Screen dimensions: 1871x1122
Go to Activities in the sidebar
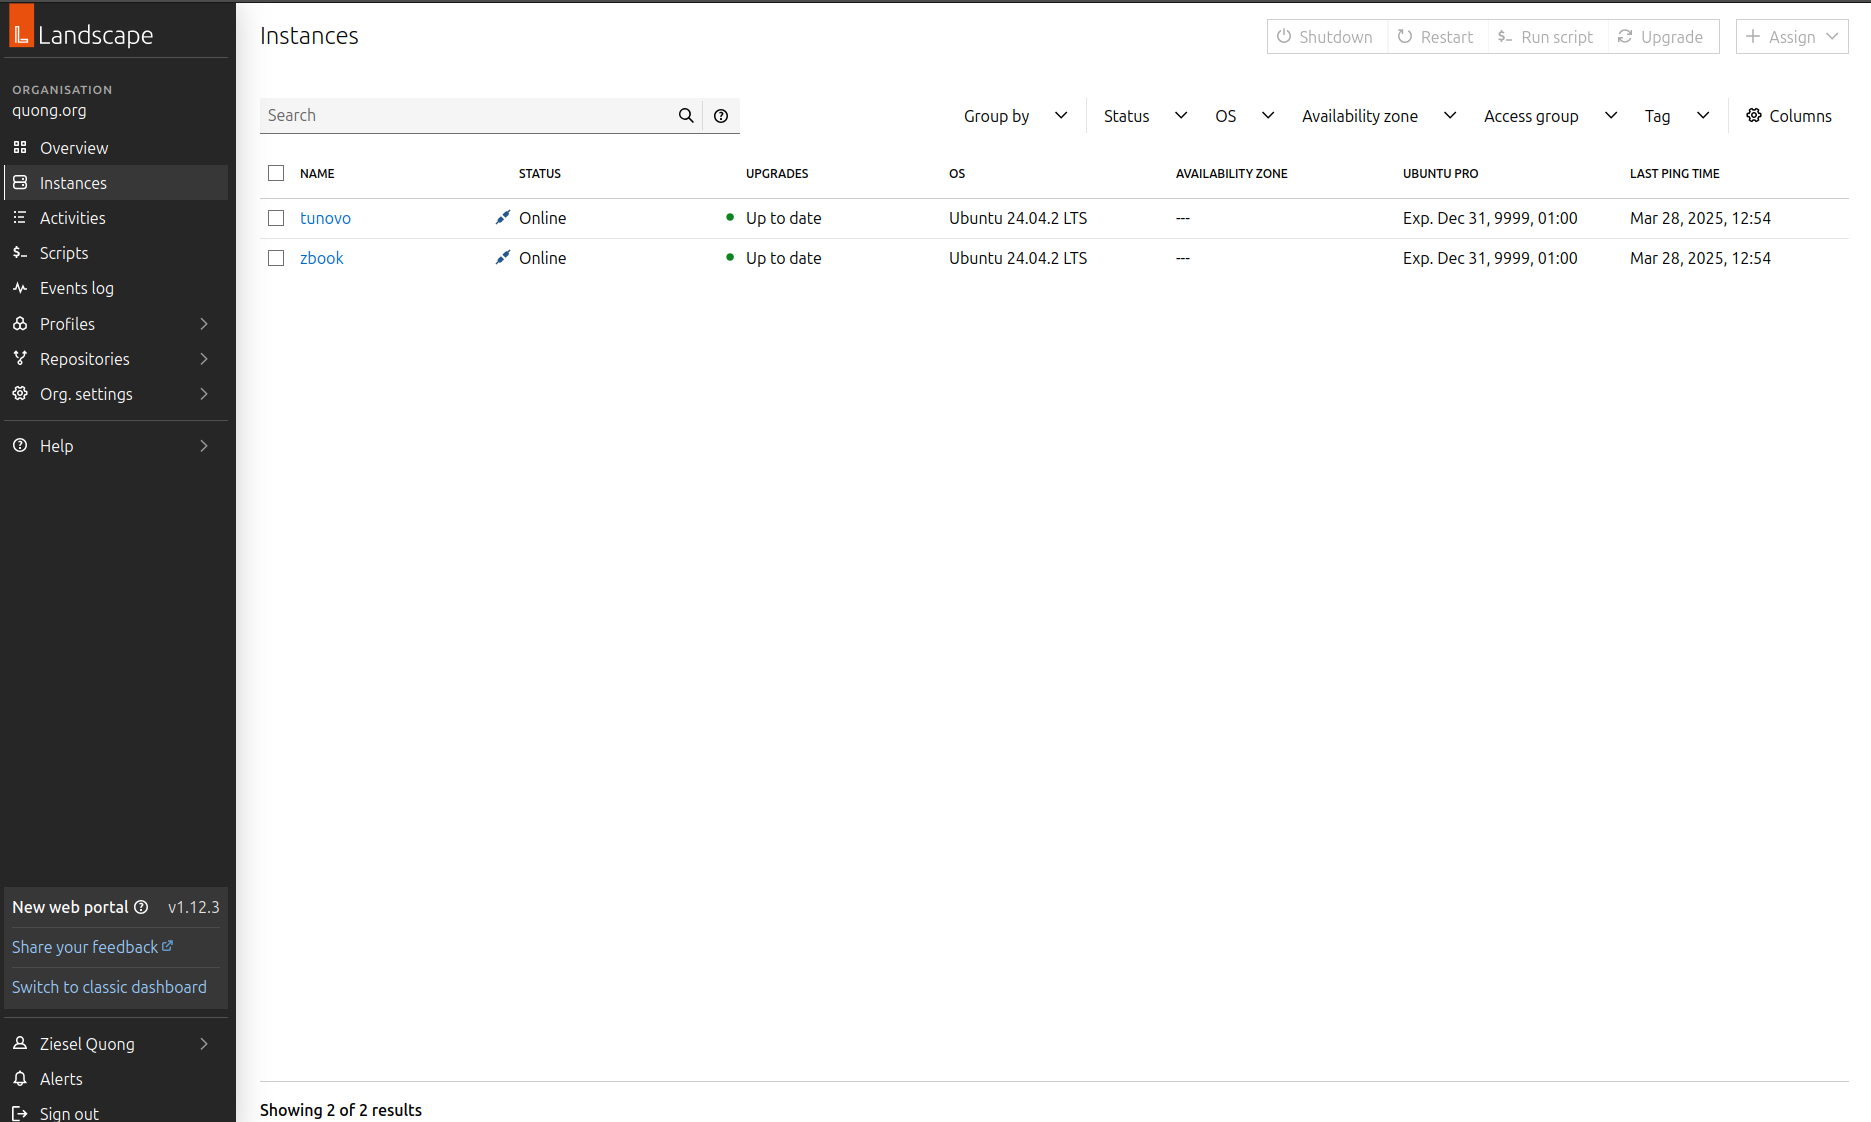72,218
